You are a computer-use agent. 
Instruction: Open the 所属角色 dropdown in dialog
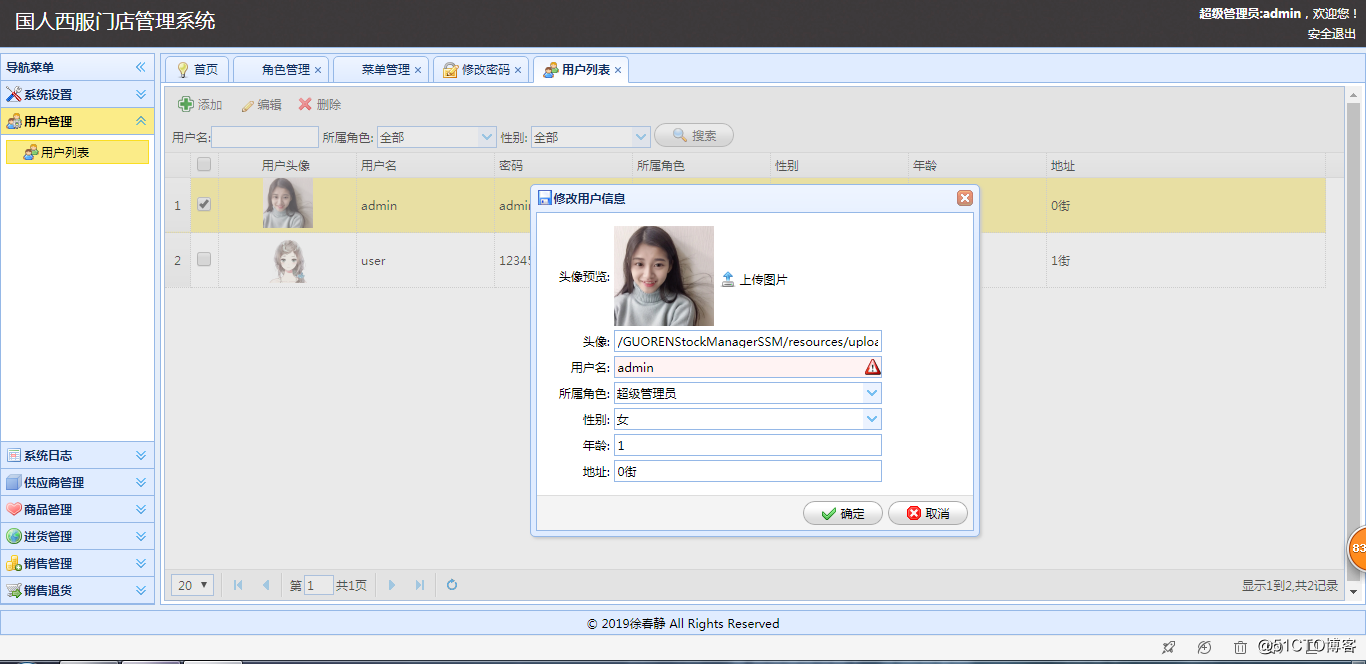coord(872,393)
